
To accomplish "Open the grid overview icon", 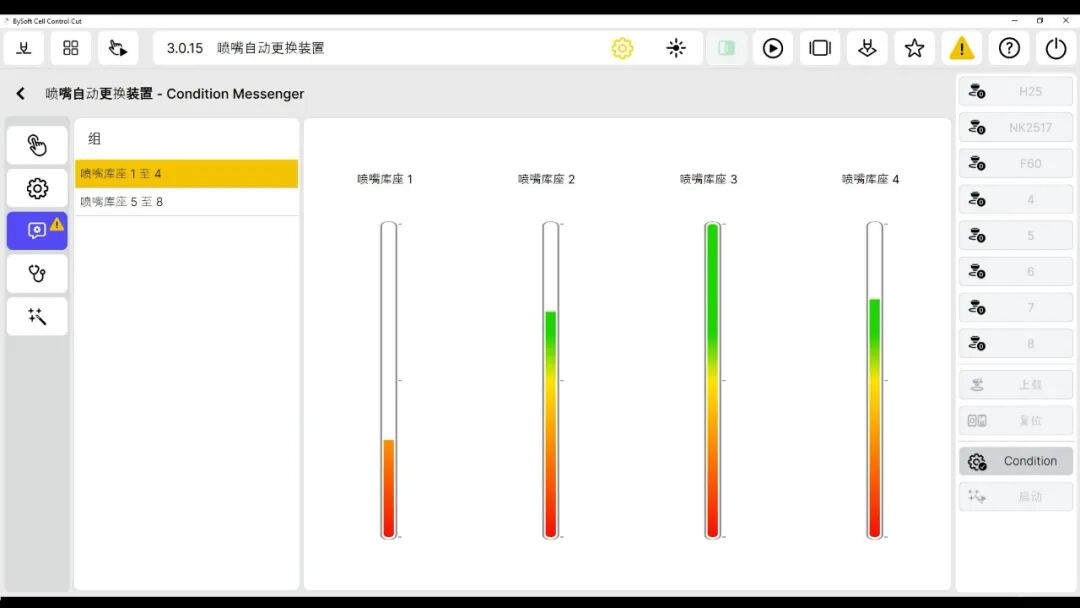I will tap(71, 48).
